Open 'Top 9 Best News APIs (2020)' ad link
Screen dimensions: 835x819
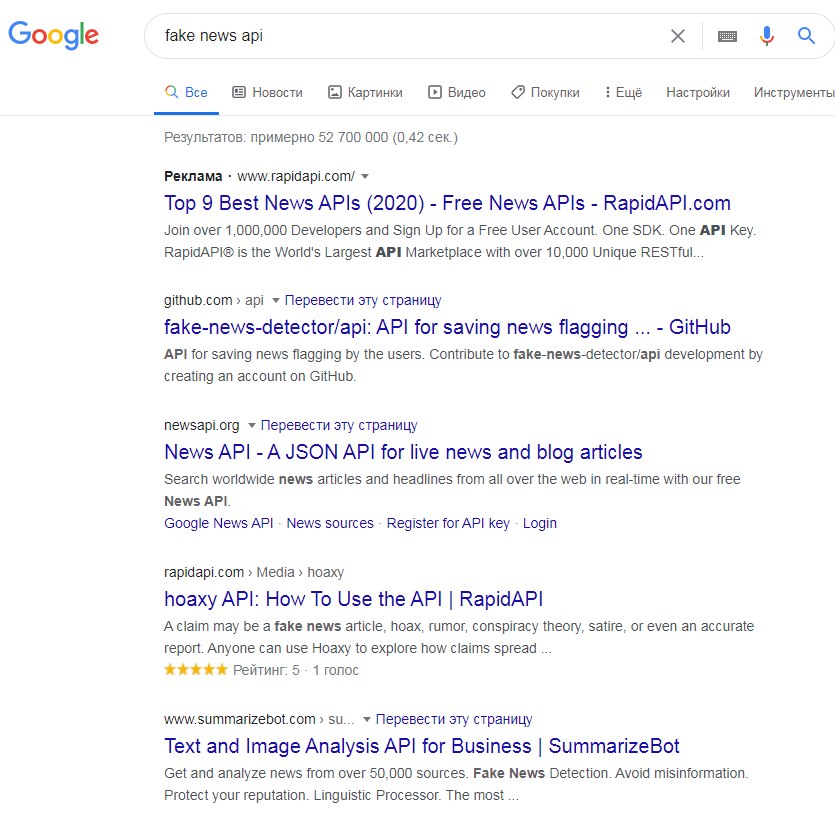tap(447, 203)
